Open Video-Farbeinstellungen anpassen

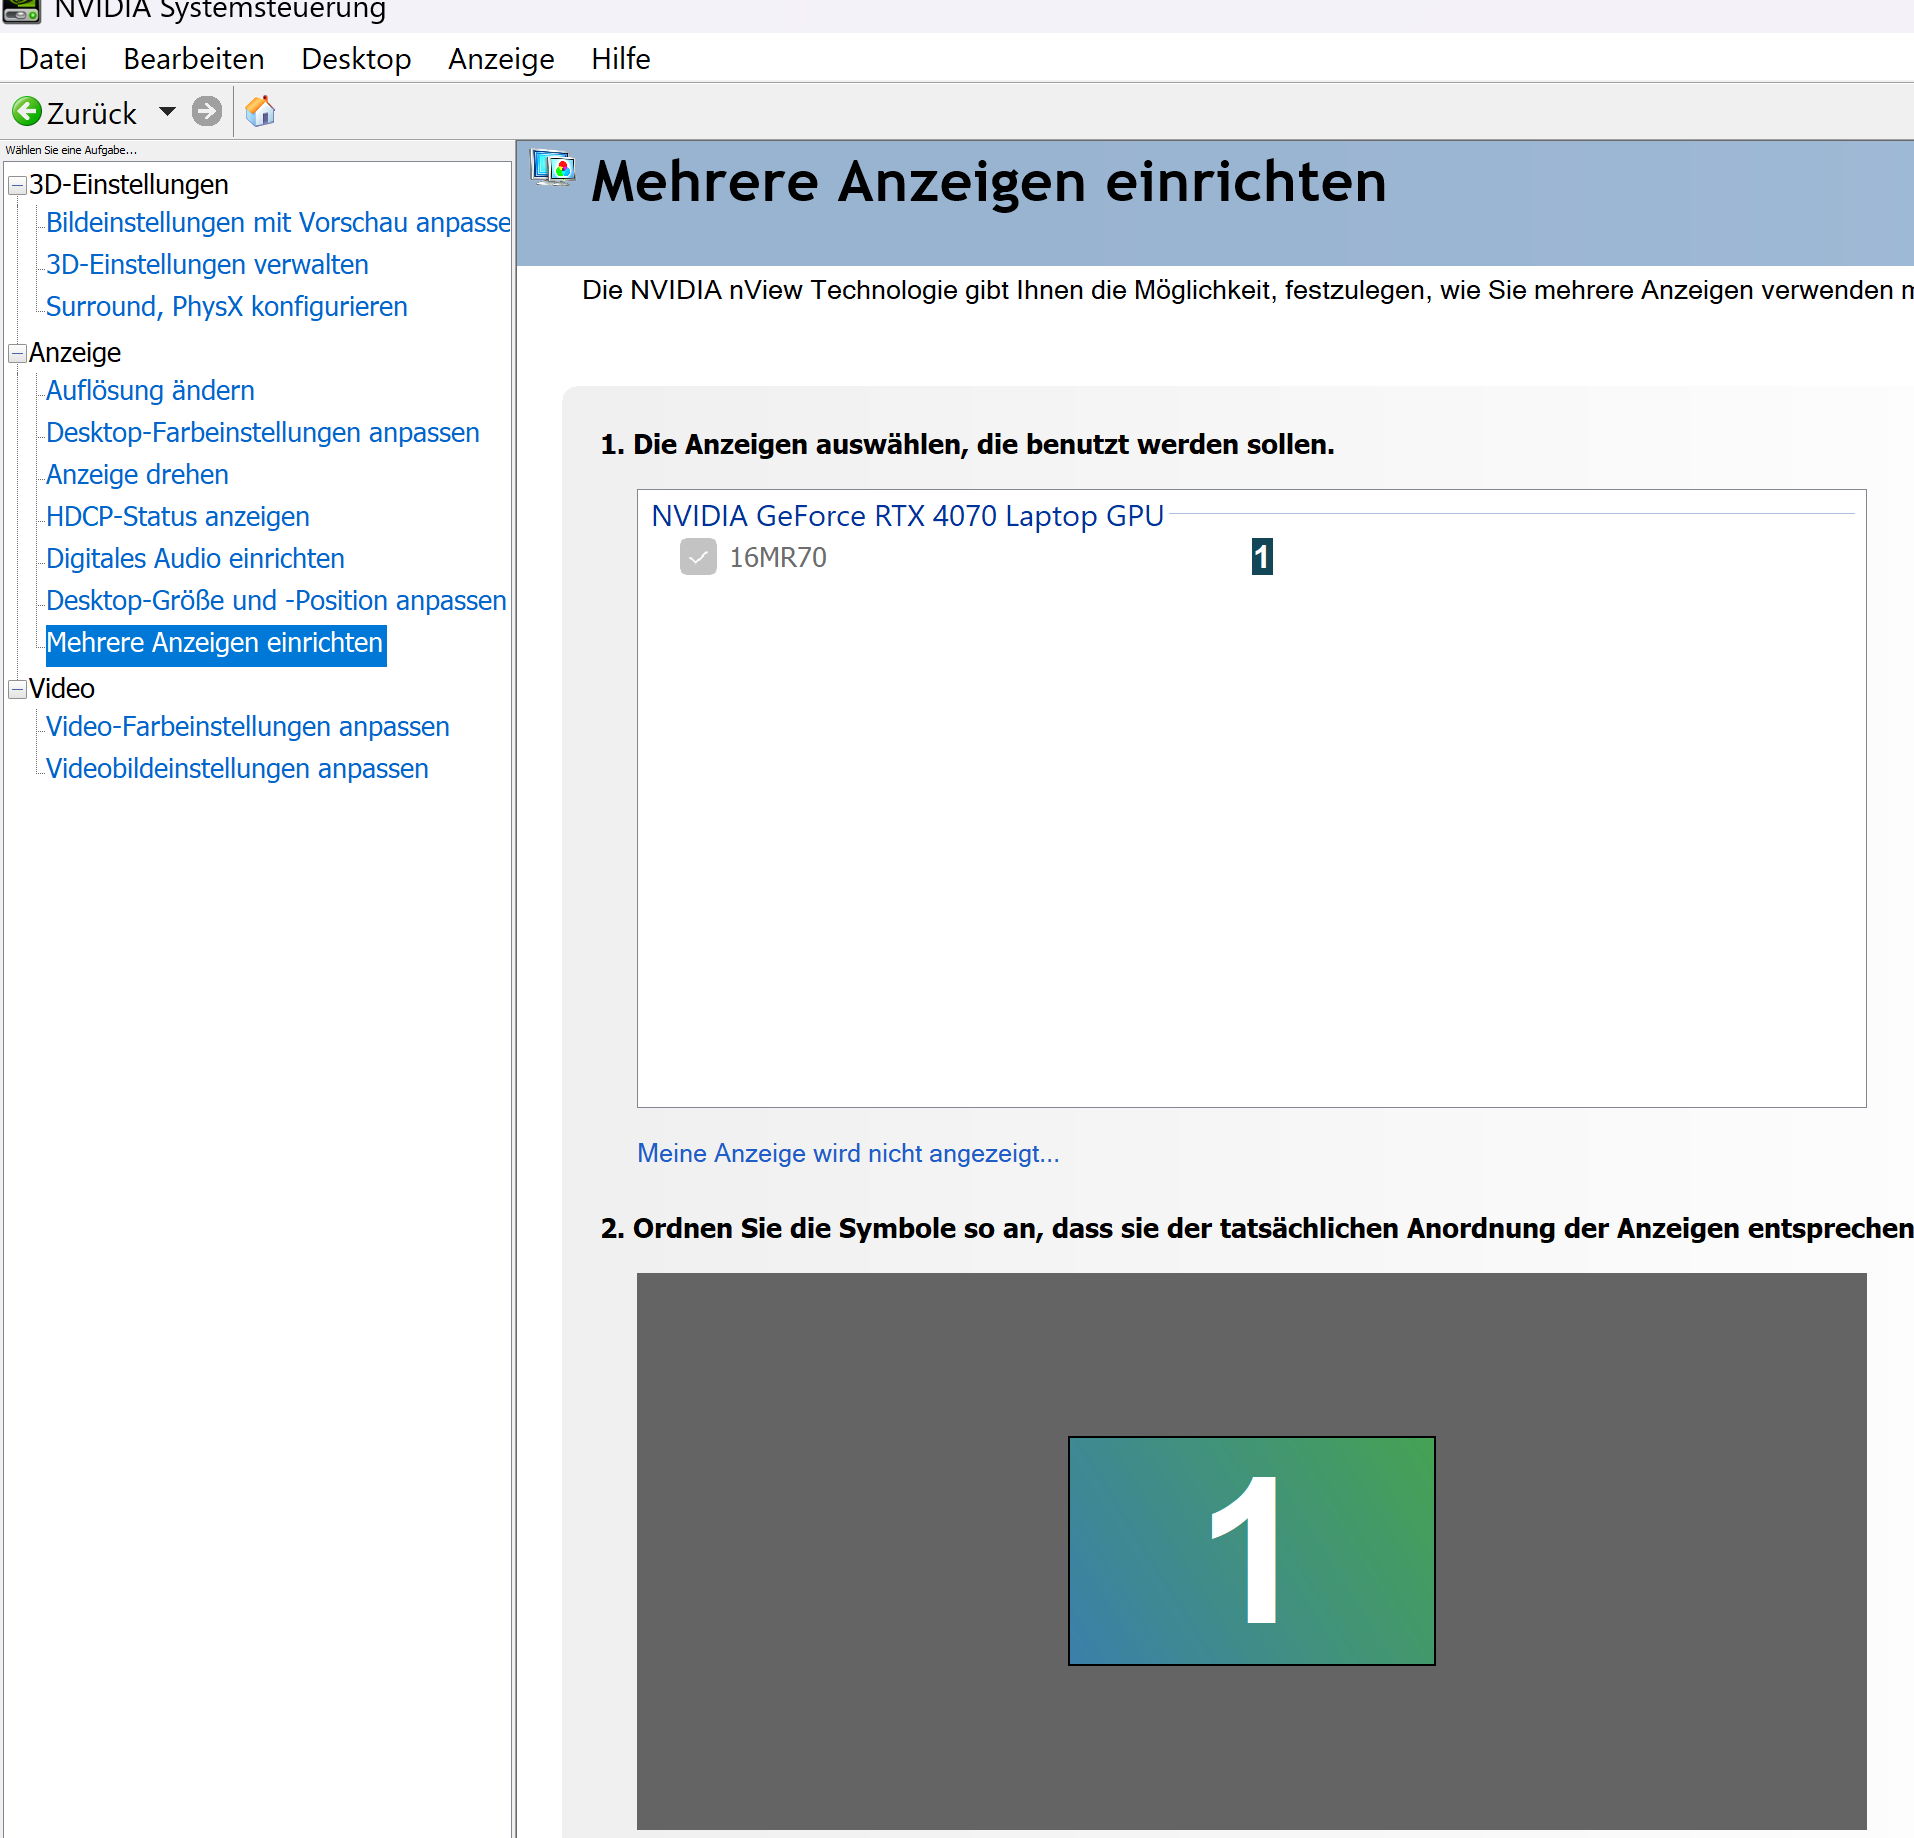248,726
